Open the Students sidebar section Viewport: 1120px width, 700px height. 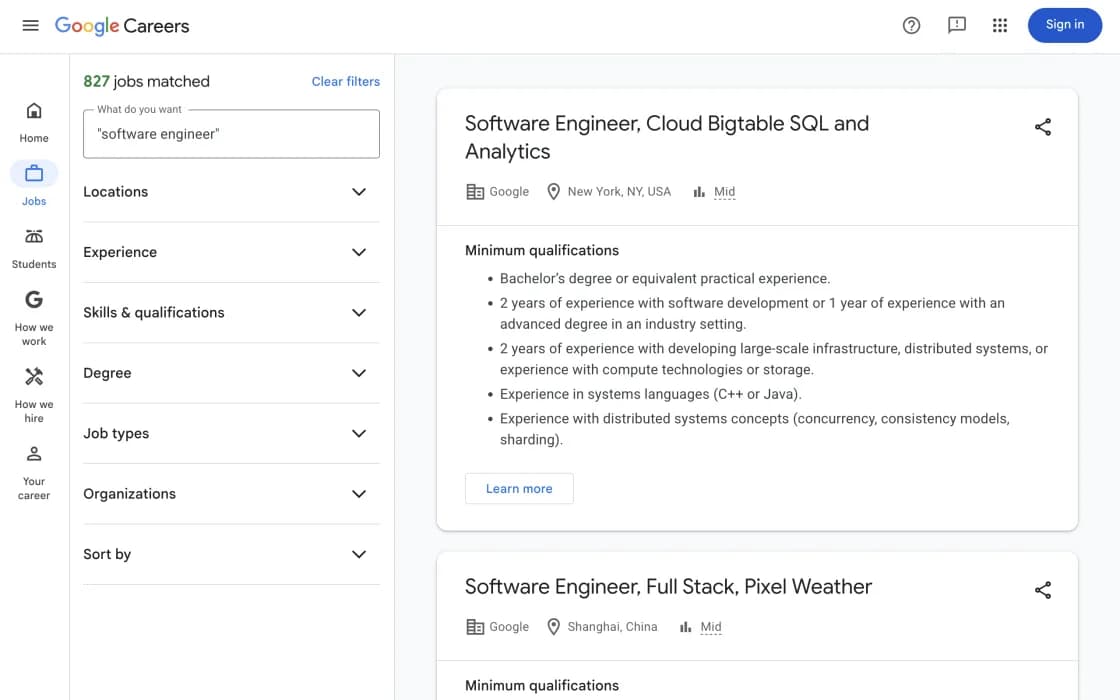pyautogui.click(x=34, y=249)
